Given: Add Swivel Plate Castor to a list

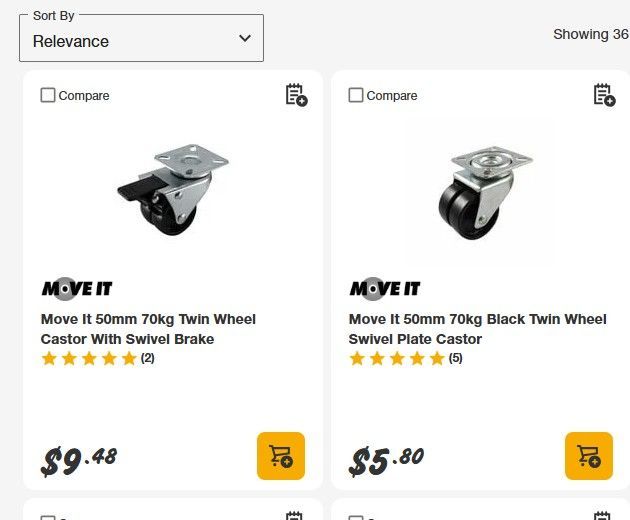Looking at the screenshot, I should (x=604, y=95).
